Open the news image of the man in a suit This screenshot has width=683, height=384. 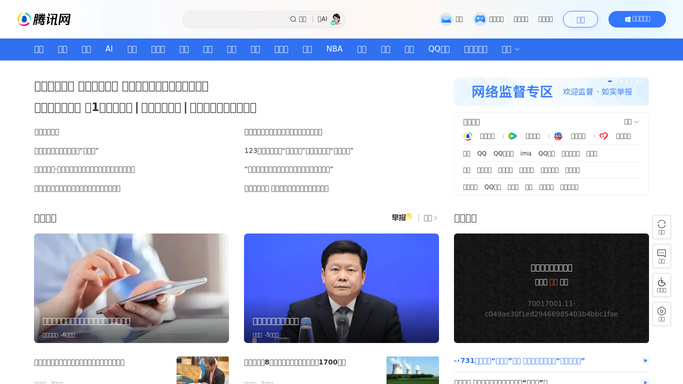341,288
